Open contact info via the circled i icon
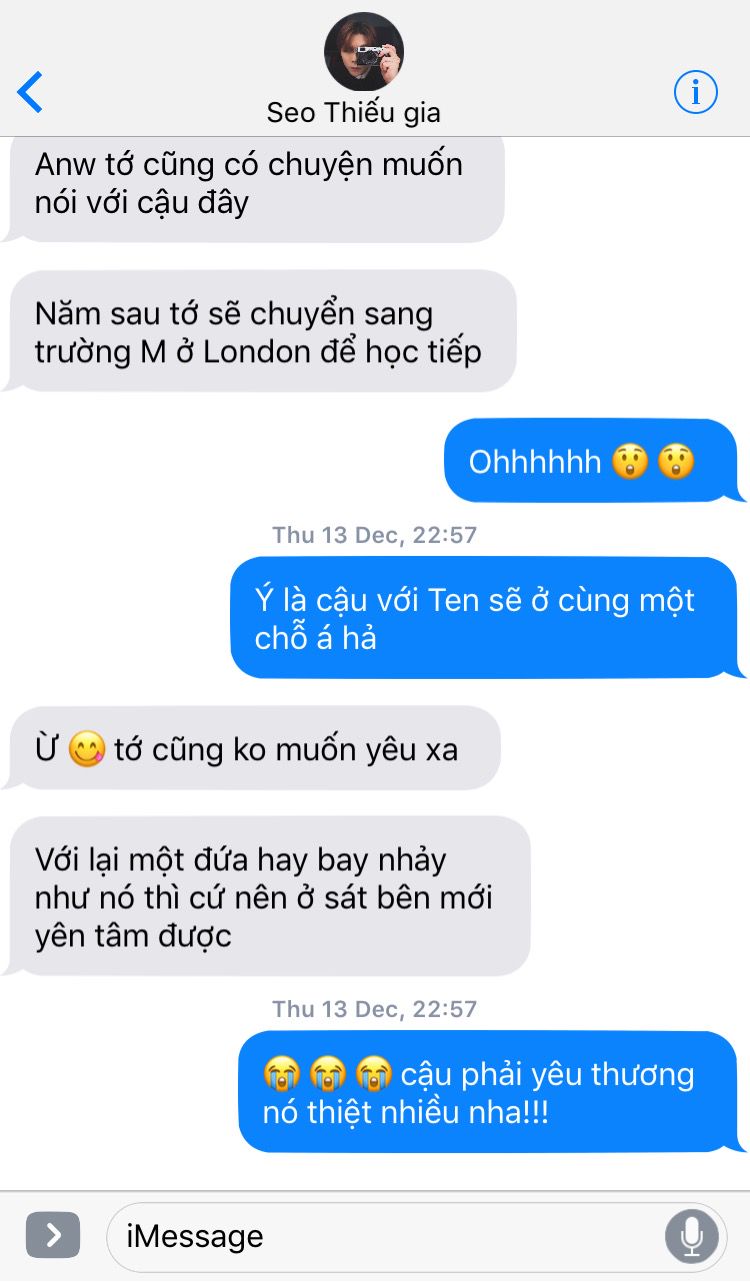Screen dimensions: 750x1282 pyautogui.click(x=696, y=92)
